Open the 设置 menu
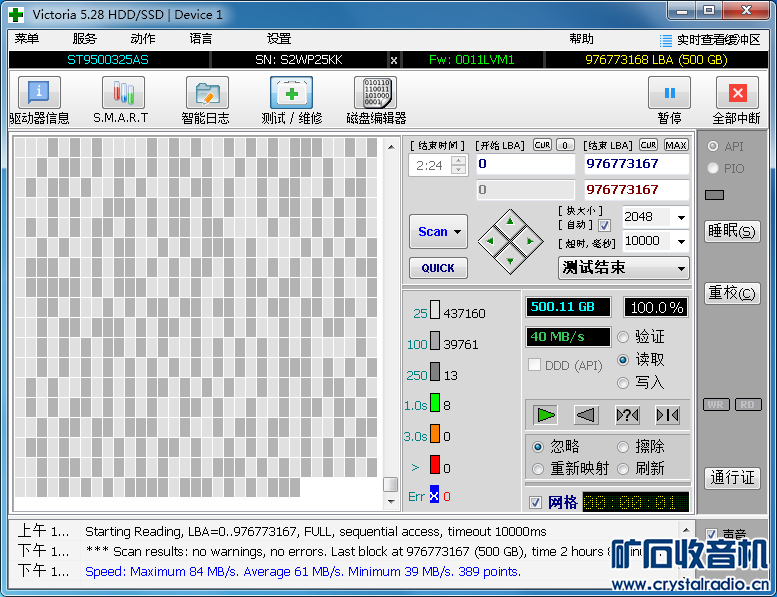The image size is (777, 597). (279, 39)
